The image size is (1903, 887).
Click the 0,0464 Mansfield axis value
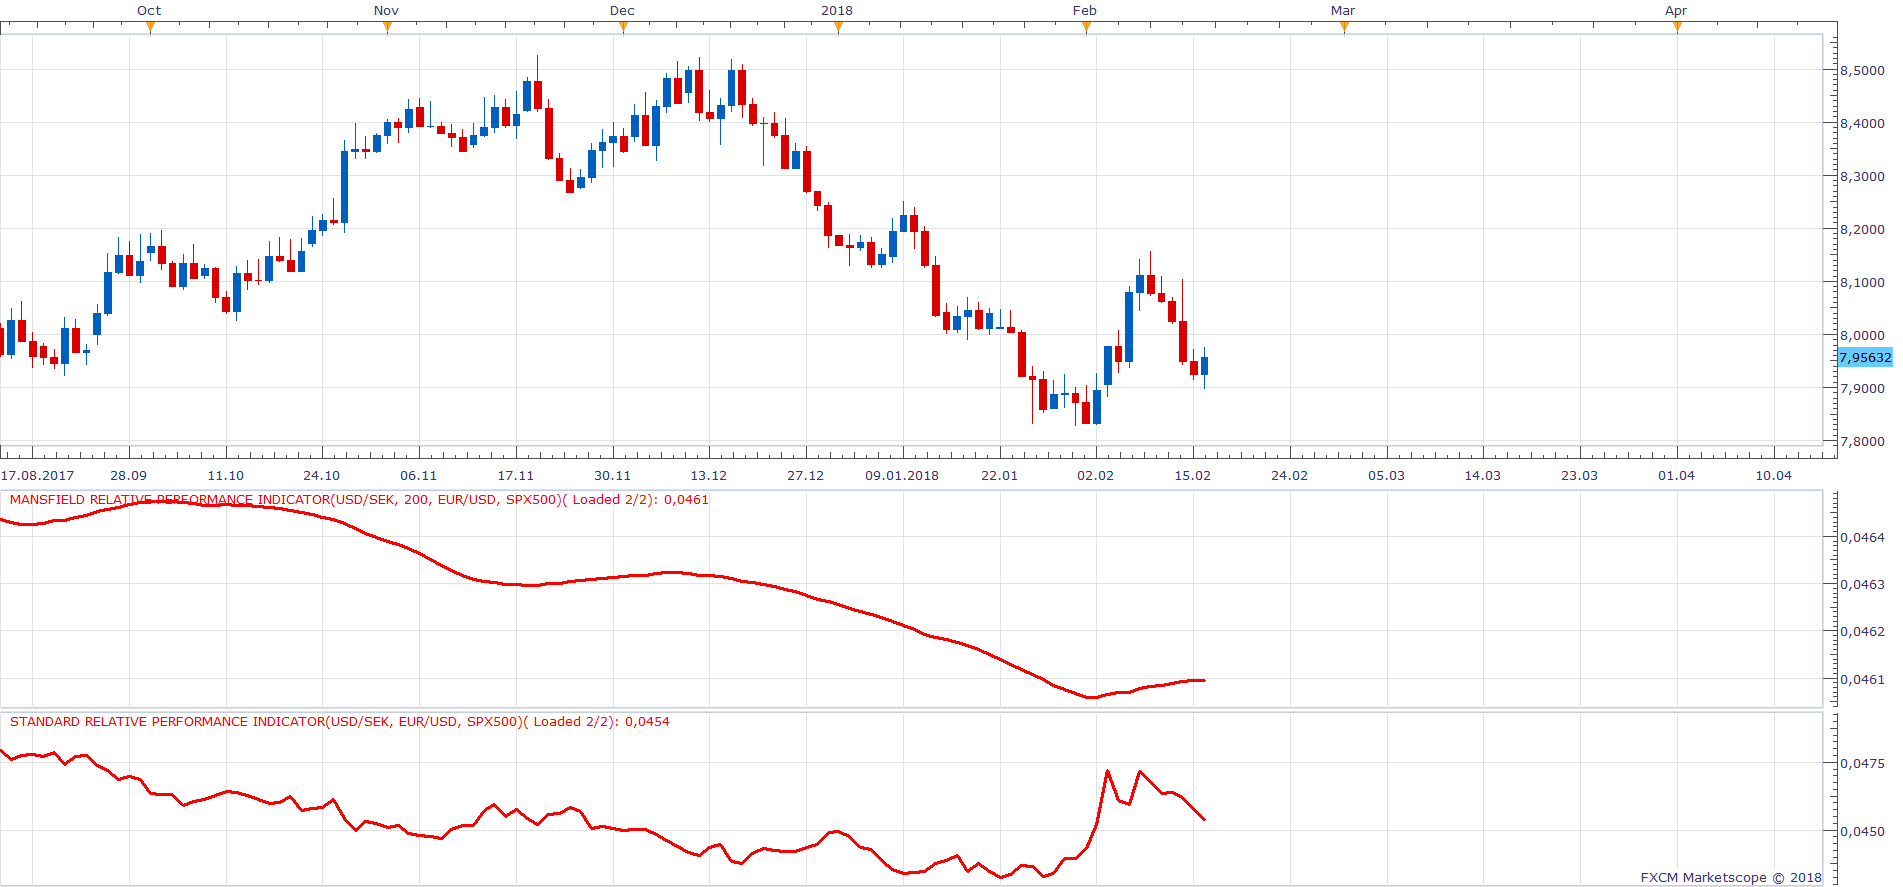1862,537
